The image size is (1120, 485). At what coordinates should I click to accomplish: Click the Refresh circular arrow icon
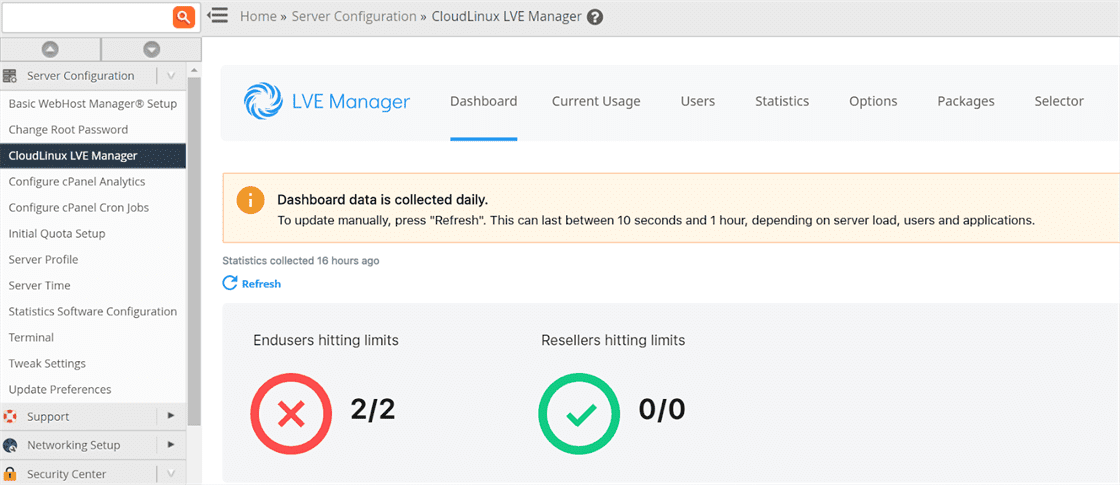tap(230, 284)
